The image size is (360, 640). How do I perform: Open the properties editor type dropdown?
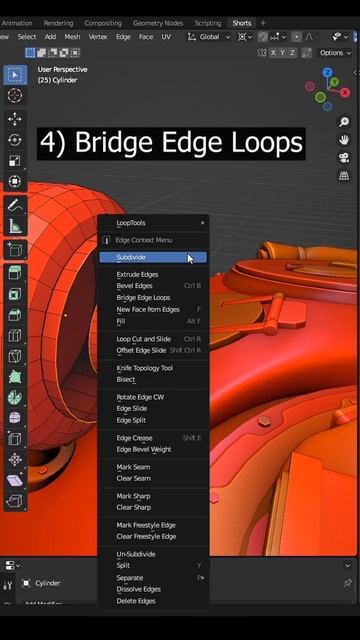(12, 565)
